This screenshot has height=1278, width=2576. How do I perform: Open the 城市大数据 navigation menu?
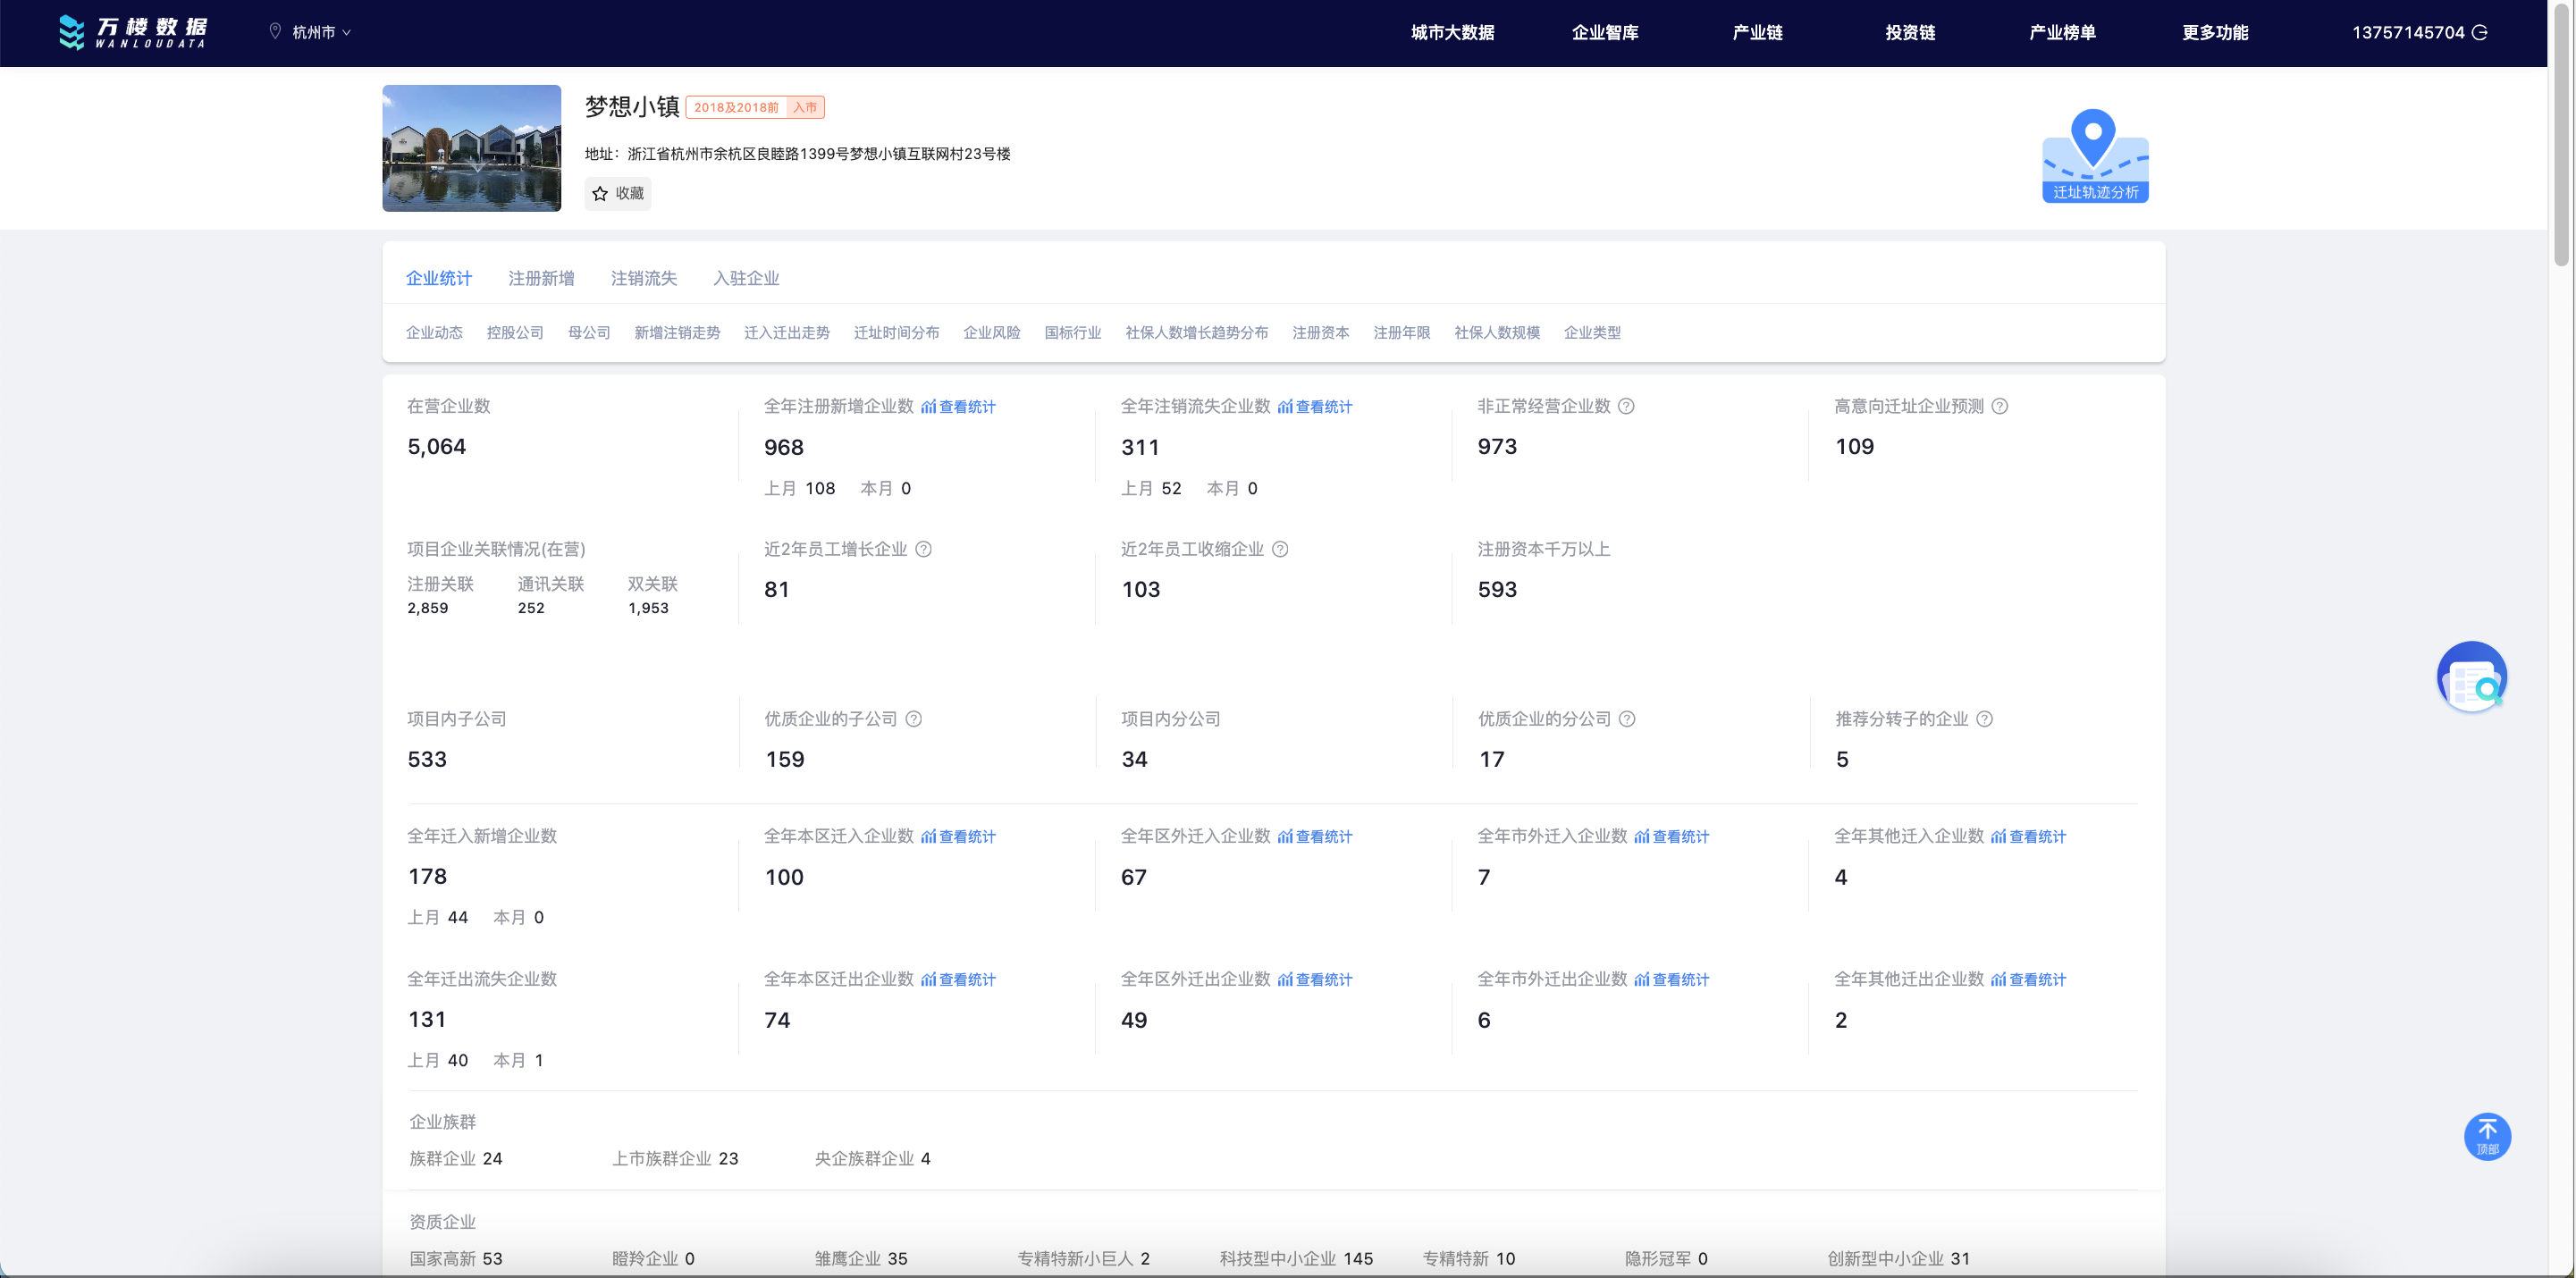(1452, 33)
